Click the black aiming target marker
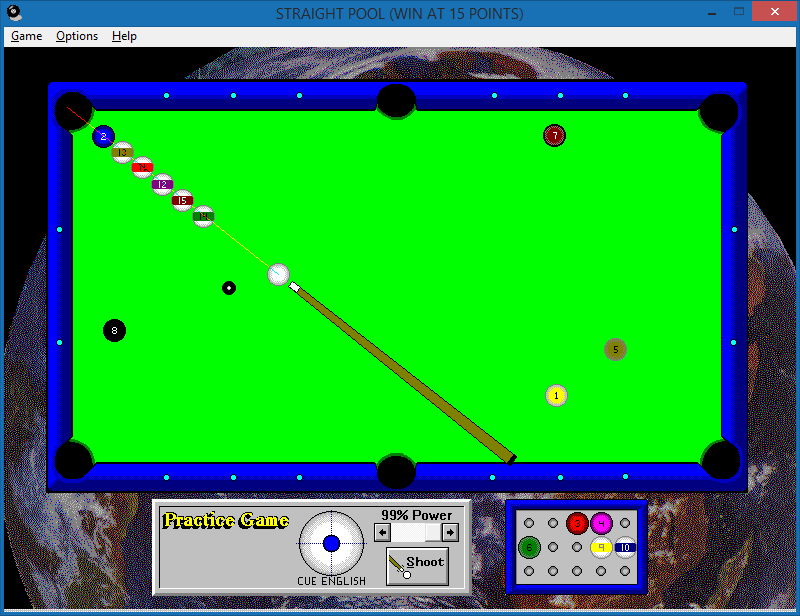 point(229,288)
